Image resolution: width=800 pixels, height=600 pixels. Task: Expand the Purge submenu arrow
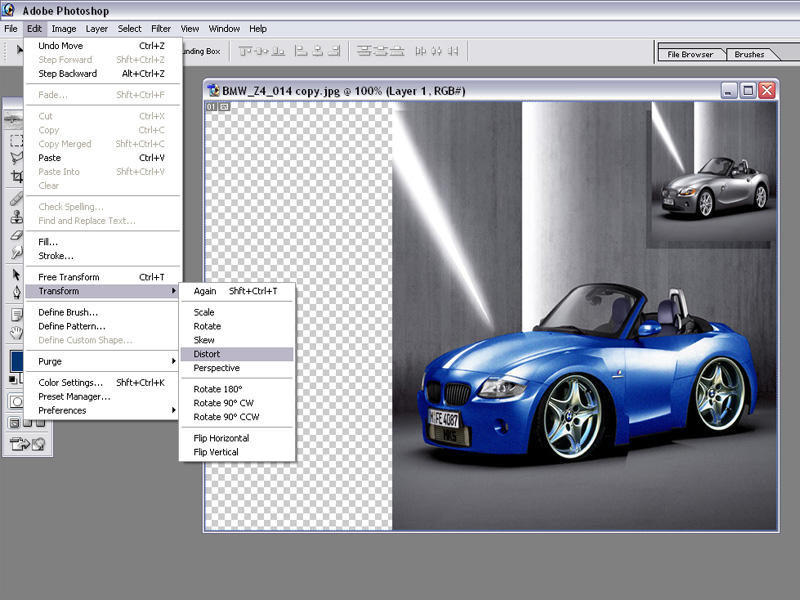(173, 361)
